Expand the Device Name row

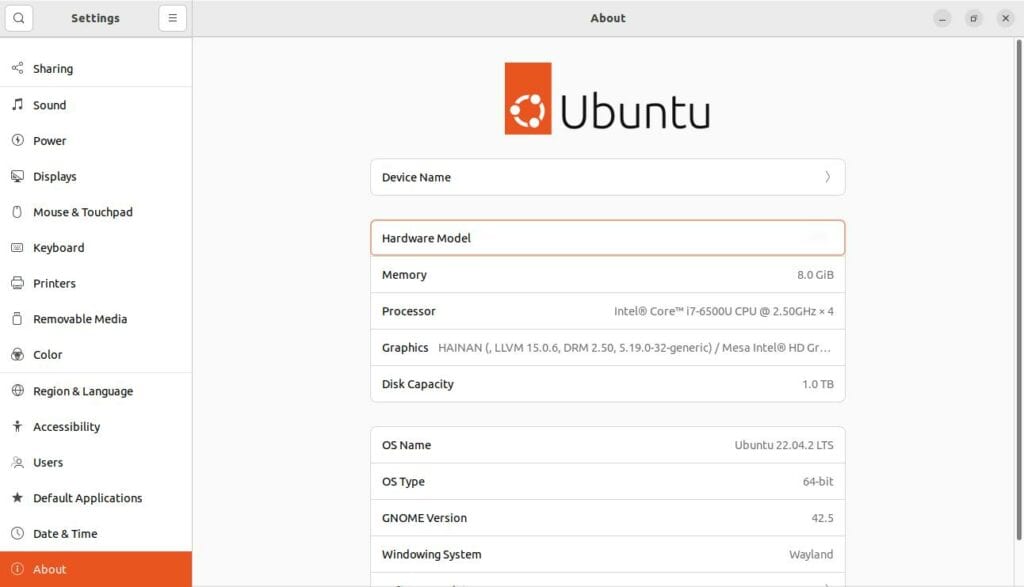[x=607, y=177]
